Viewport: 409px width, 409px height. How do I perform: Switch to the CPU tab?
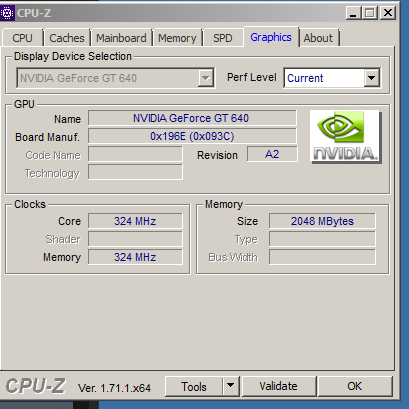click(22, 38)
